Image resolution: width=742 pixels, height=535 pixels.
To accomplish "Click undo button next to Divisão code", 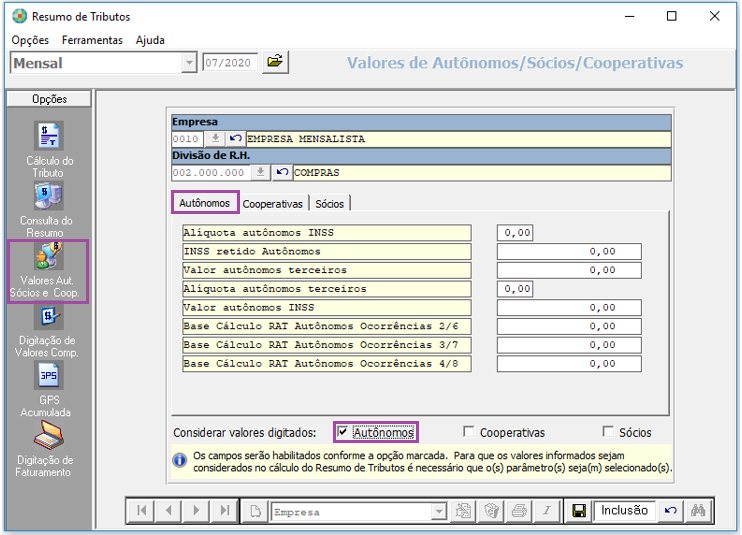I will [x=282, y=172].
